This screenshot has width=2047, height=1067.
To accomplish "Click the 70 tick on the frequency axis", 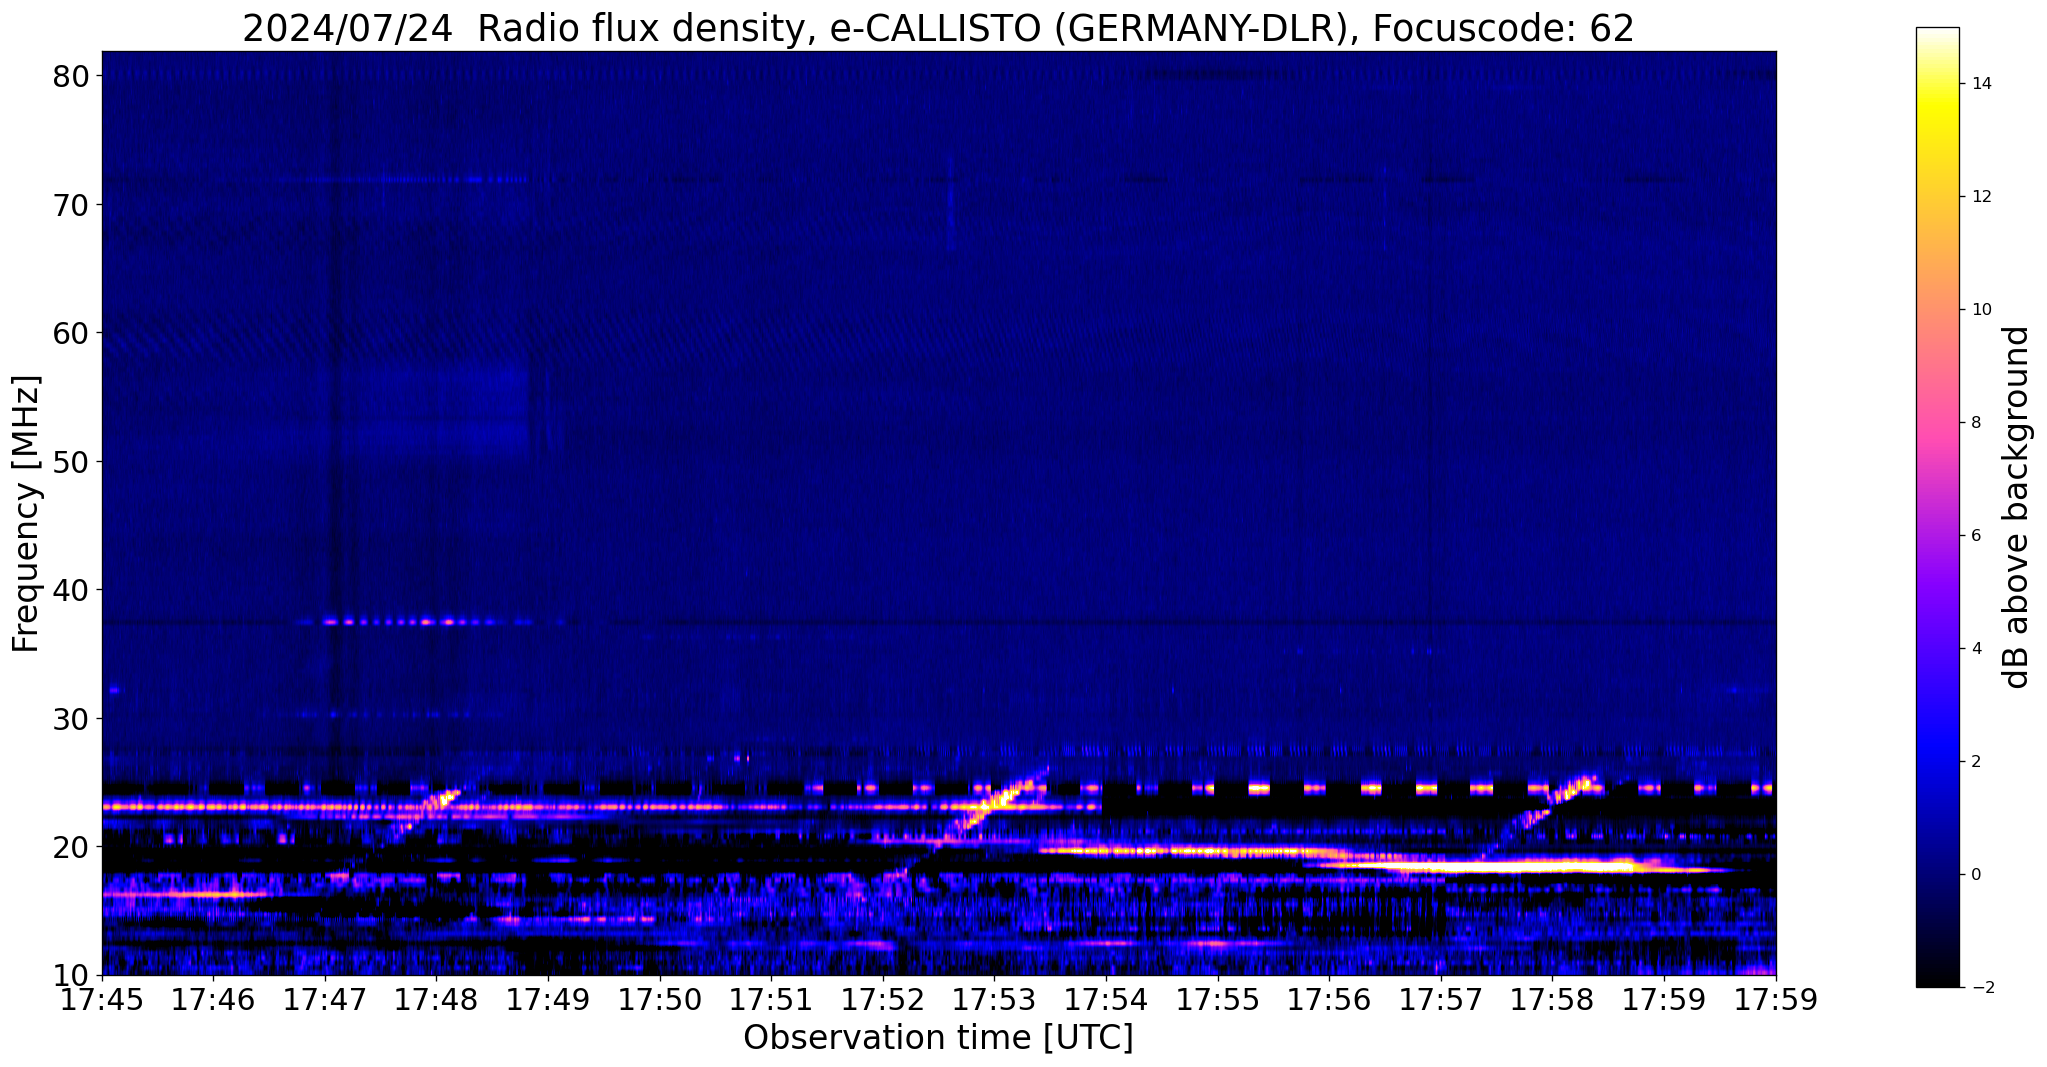I will (73, 205).
